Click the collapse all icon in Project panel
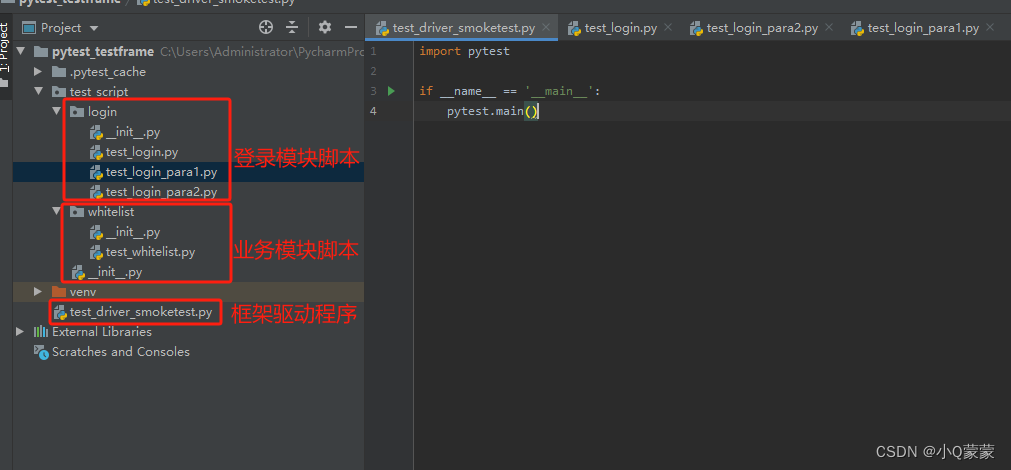 [x=292, y=27]
